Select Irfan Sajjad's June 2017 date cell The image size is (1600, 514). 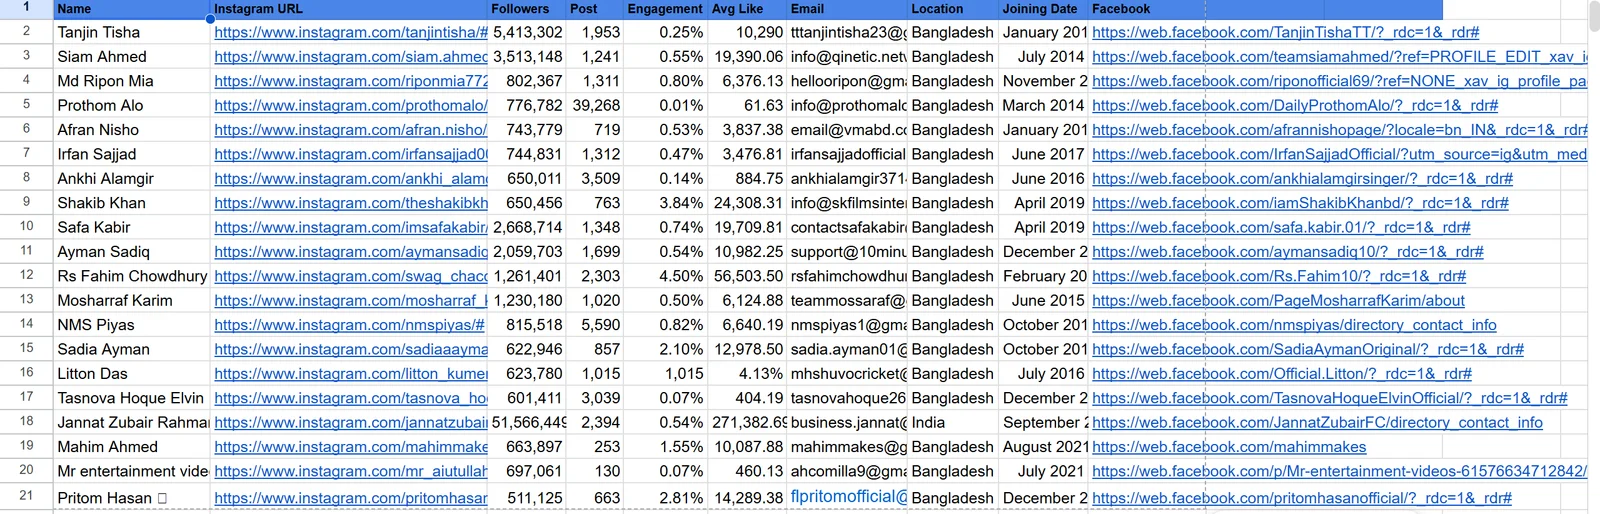pyautogui.click(x=1043, y=154)
